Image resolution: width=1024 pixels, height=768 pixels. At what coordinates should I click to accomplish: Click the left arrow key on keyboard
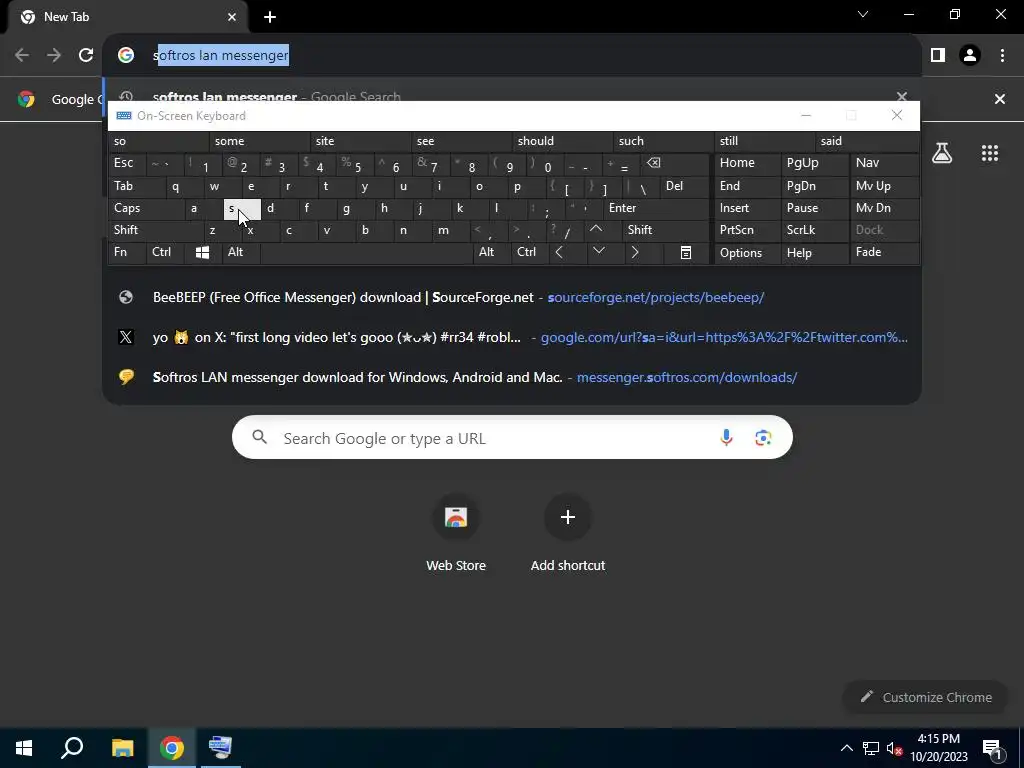tap(559, 253)
